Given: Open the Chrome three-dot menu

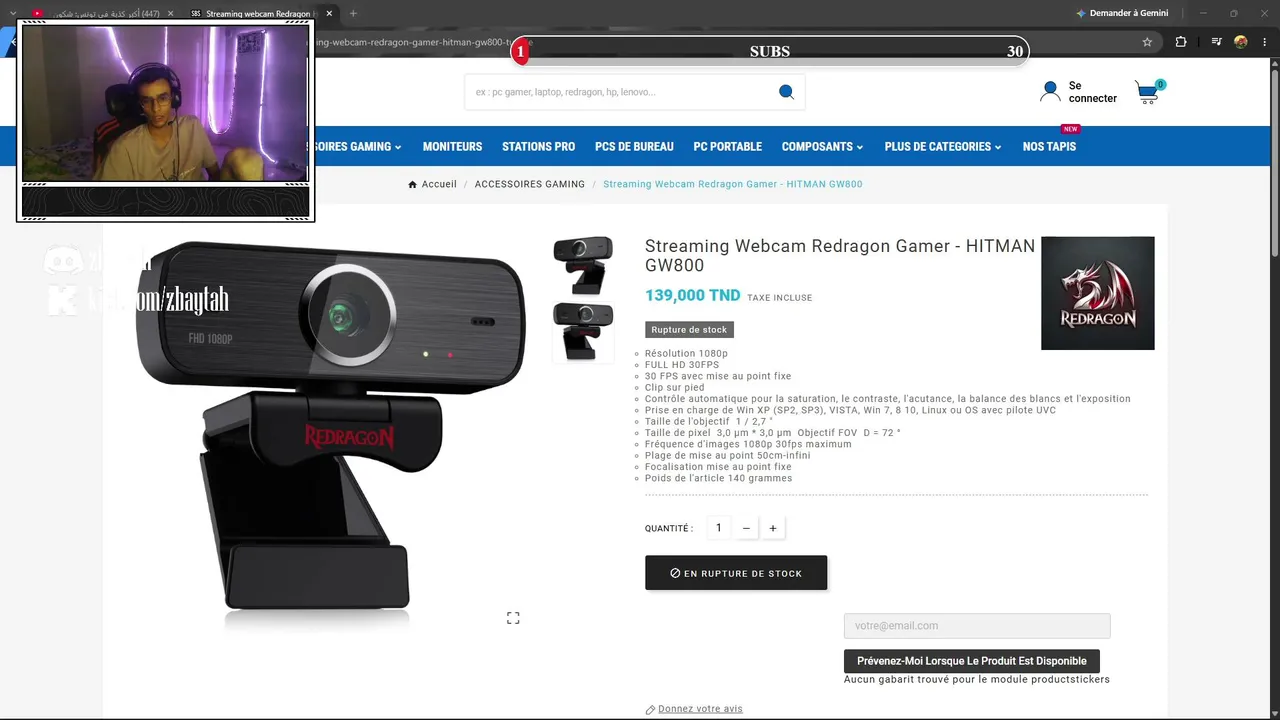Looking at the screenshot, I should (1264, 42).
